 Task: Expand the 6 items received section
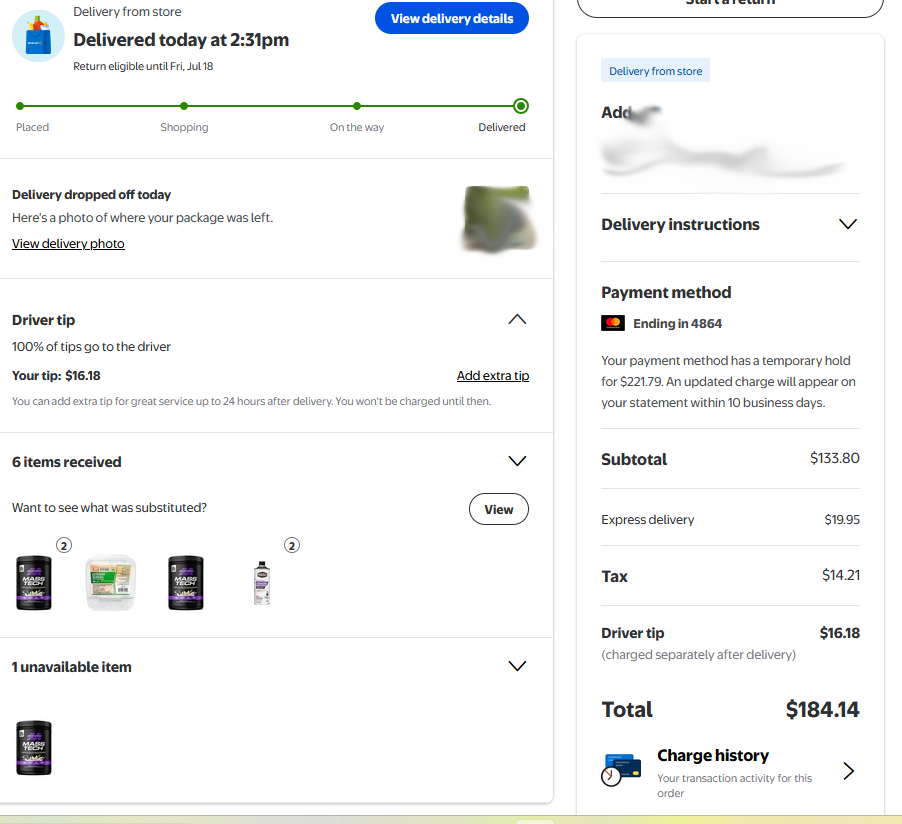point(517,461)
